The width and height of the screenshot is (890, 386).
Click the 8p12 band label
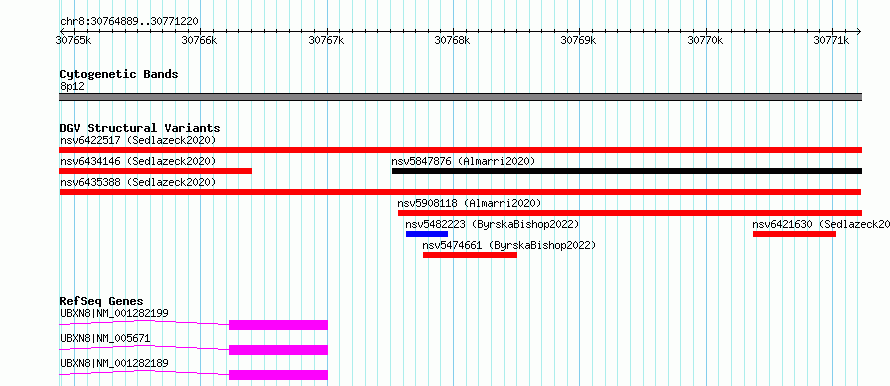72,86
